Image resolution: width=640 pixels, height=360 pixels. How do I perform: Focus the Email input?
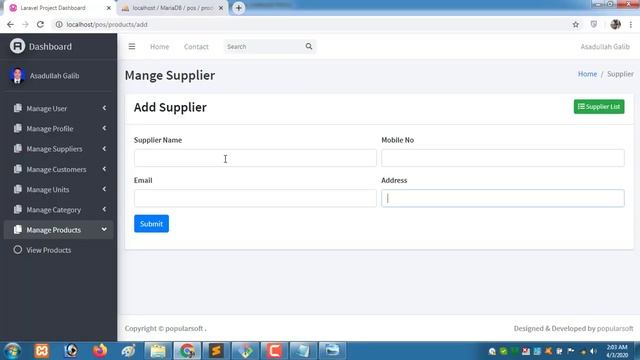coord(255,198)
